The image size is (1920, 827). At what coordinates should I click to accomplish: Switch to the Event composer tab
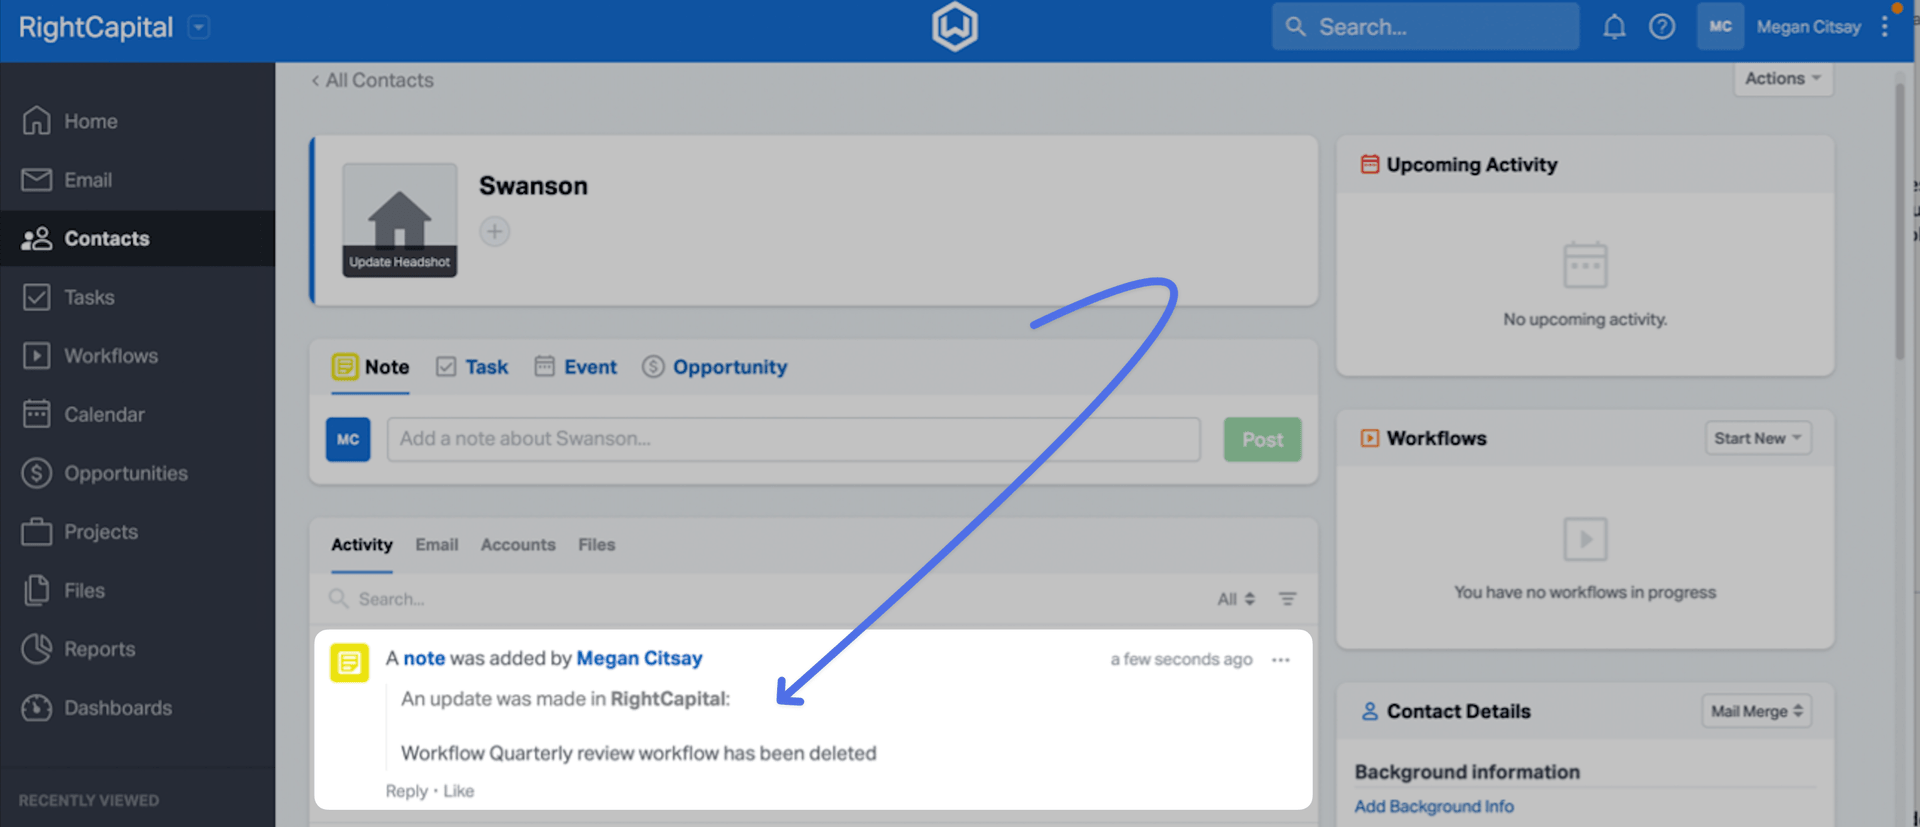coord(575,367)
